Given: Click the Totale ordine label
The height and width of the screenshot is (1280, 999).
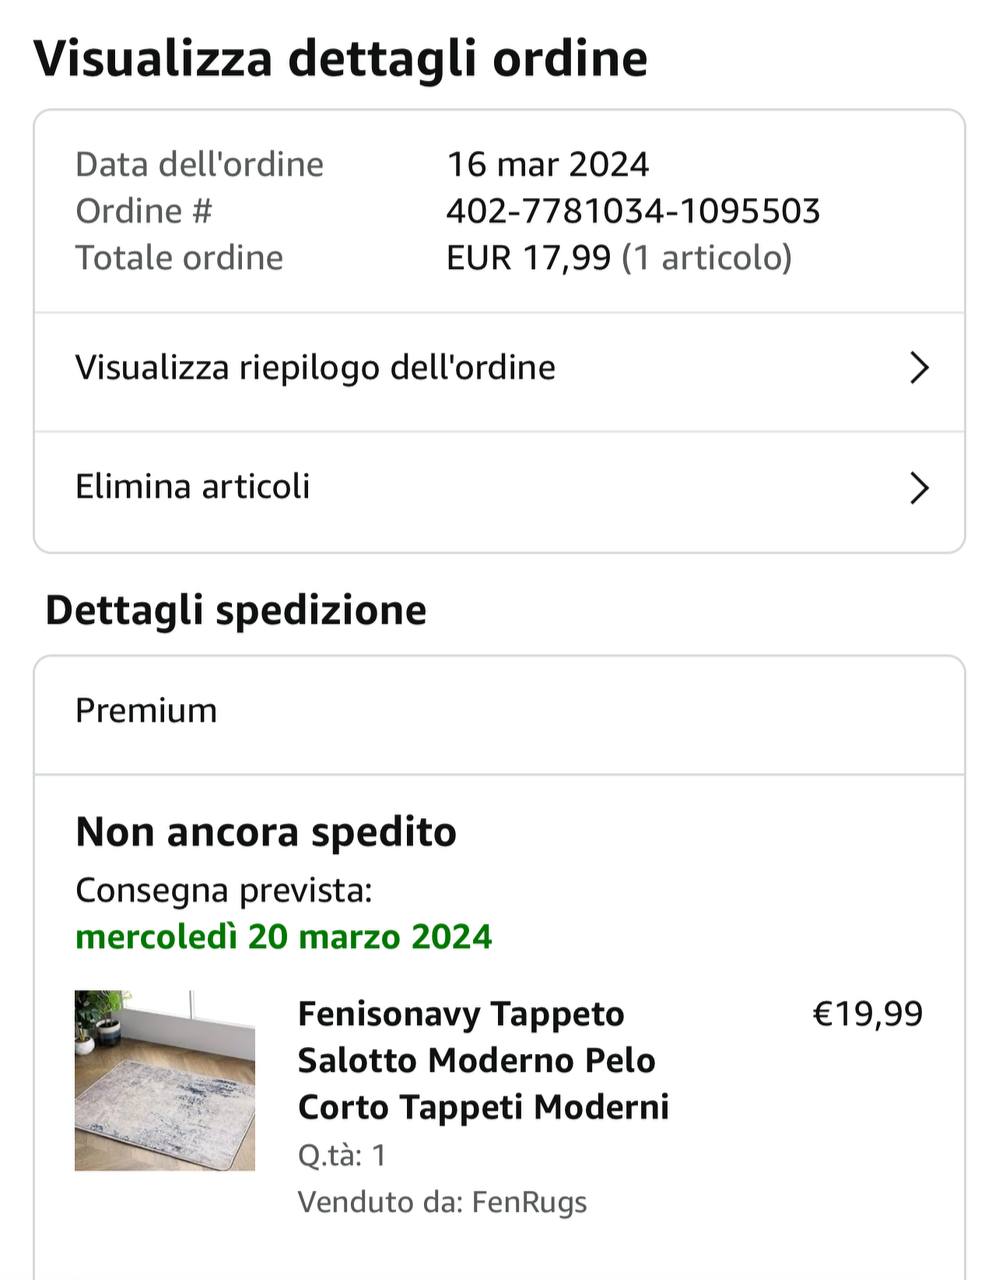Looking at the screenshot, I should click(180, 258).
